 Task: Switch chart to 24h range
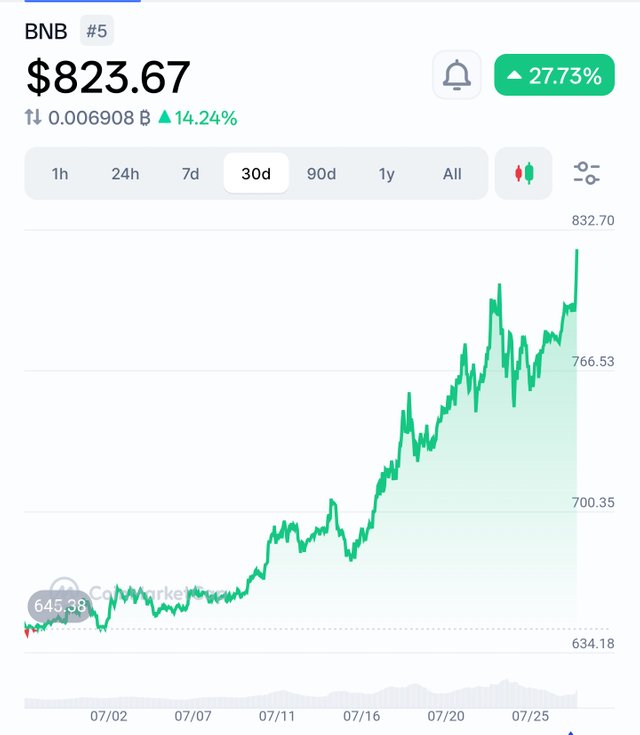click(125, 174)
